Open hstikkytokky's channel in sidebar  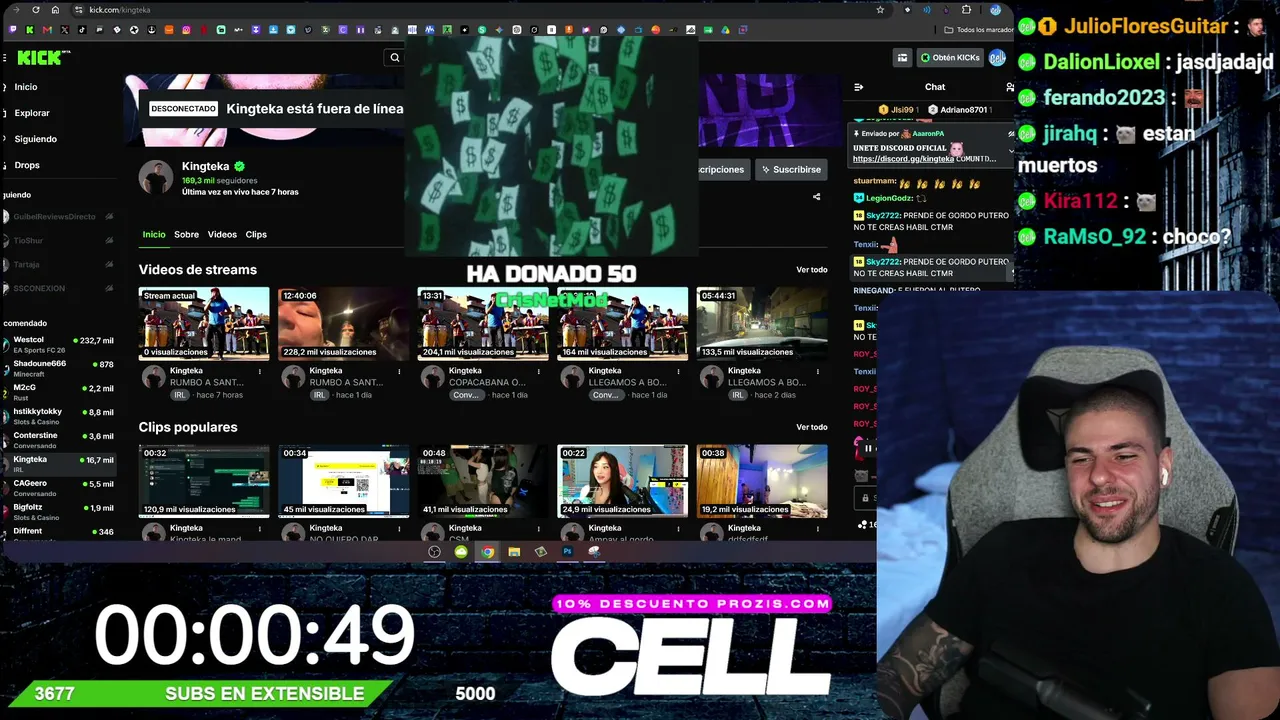(60, 416)
